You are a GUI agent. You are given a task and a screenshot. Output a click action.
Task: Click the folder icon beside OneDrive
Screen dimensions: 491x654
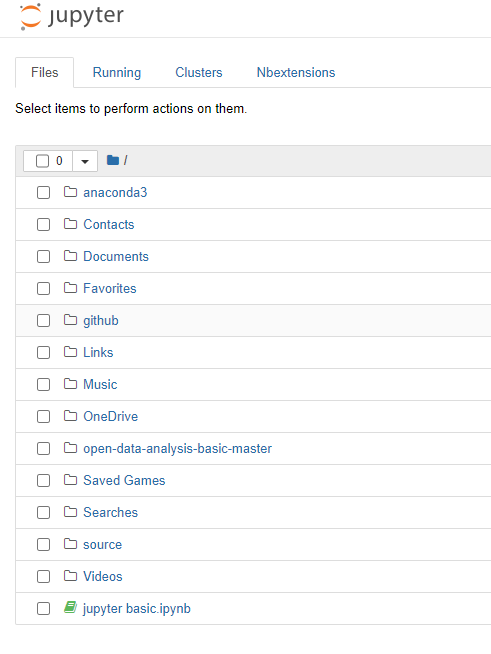pyautogui.click(x=71, y=416)
